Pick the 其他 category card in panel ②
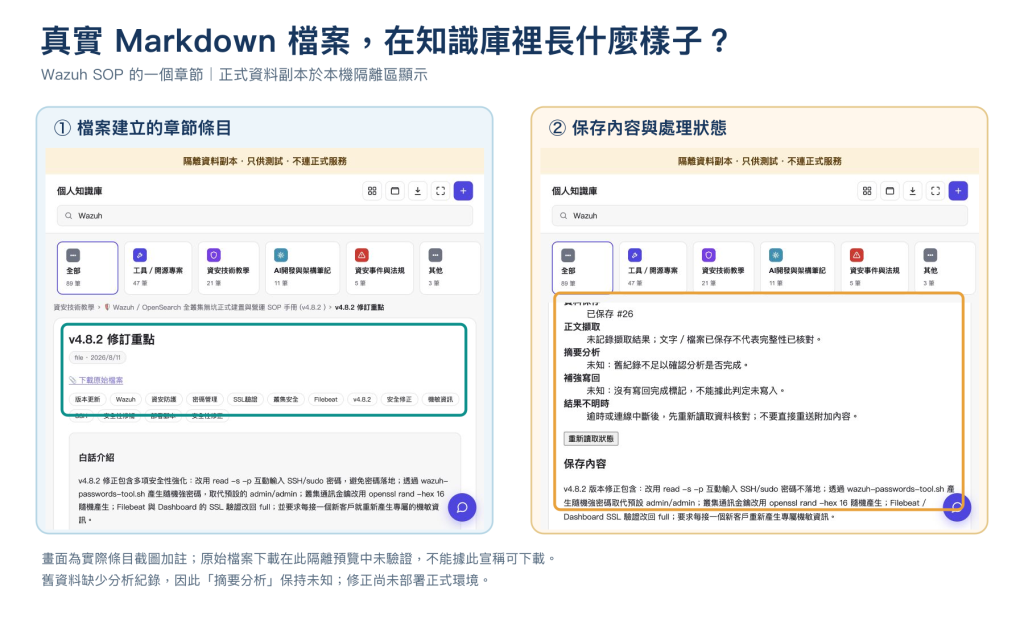This screenshot has width=1024, height=620. (x=945, y=268)
